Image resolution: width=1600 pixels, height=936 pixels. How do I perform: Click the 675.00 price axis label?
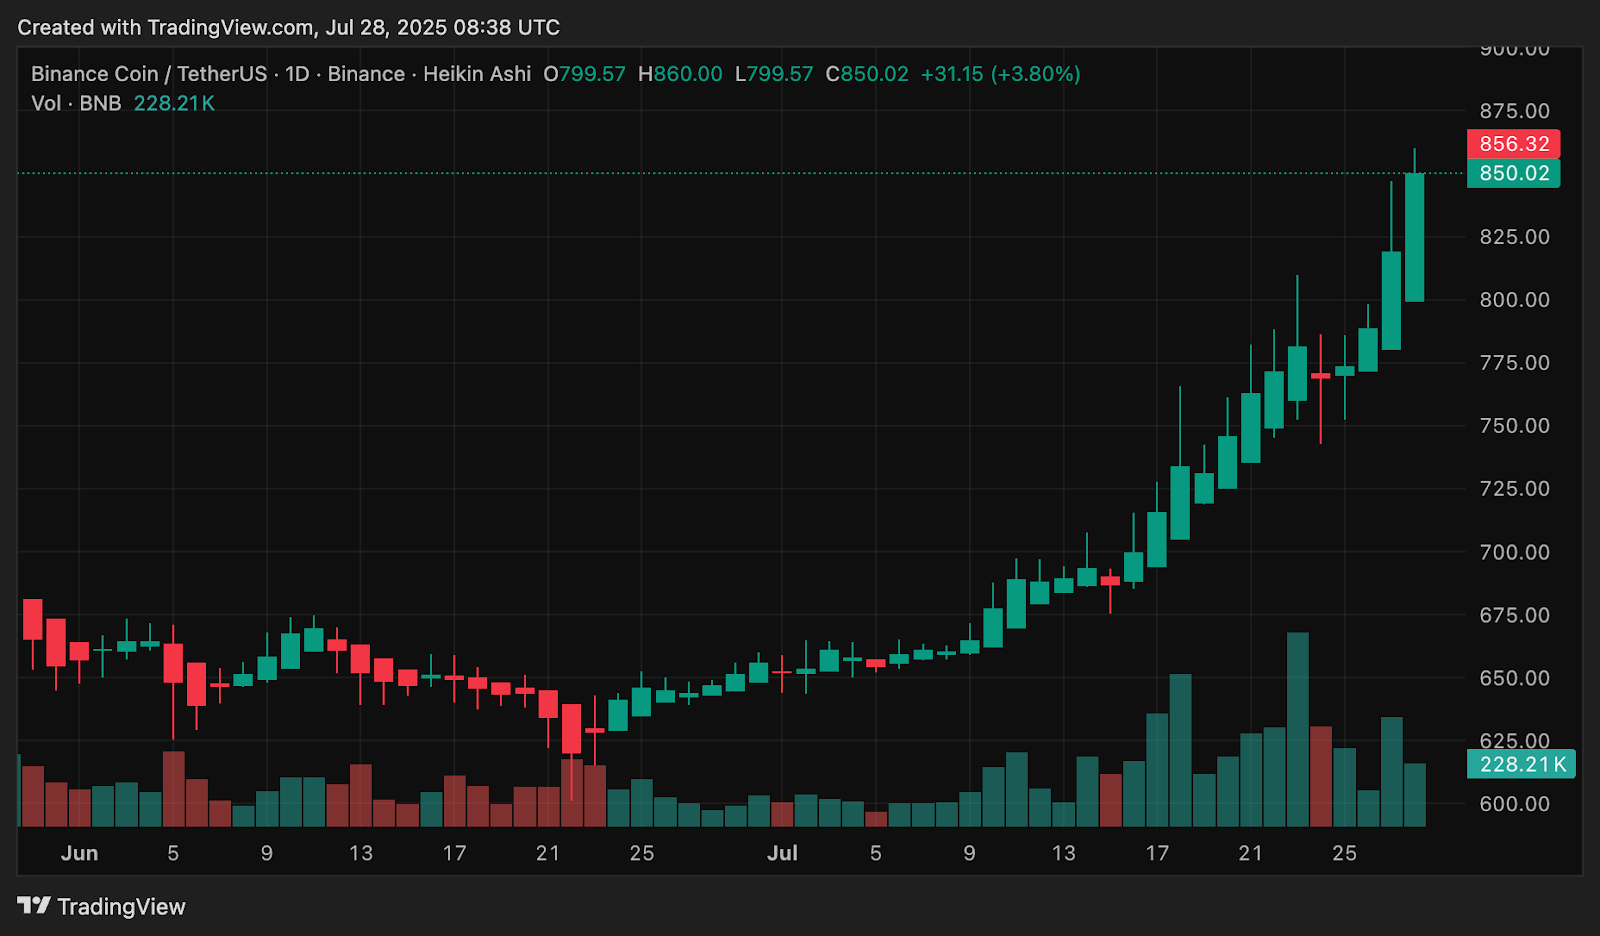pos(1515,615)
